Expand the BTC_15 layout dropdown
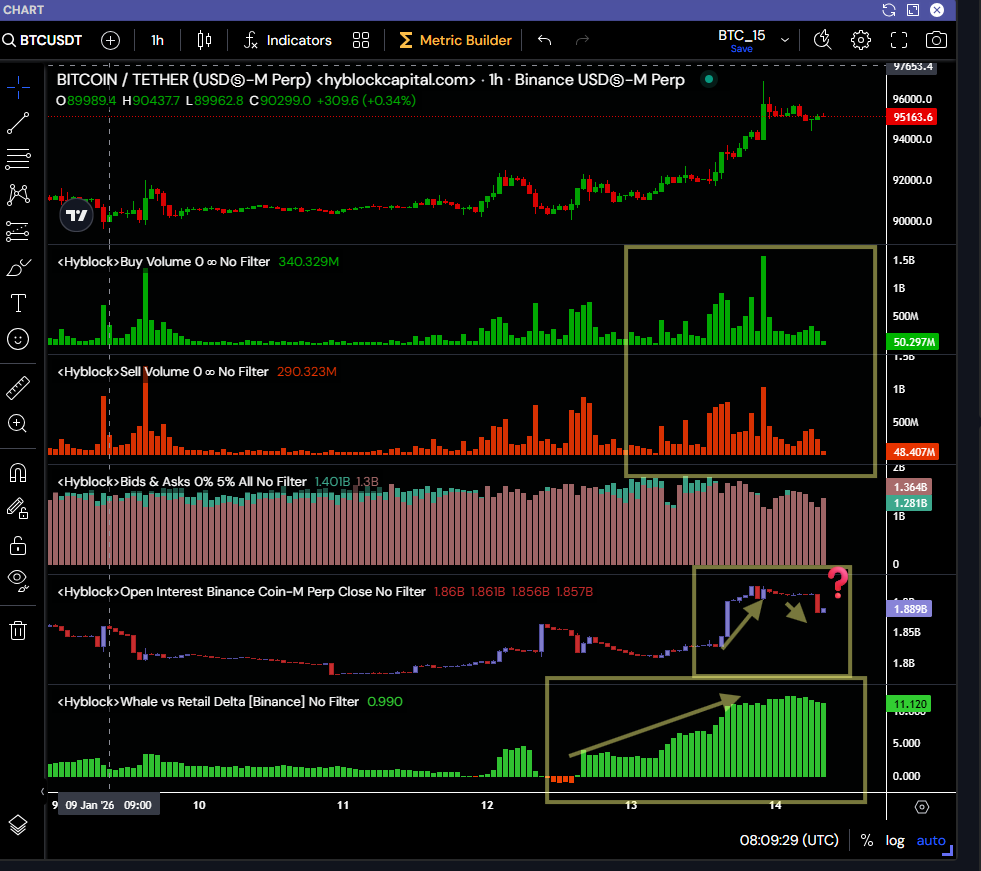Screen dimensions: 981x871 tap(785, 41)
